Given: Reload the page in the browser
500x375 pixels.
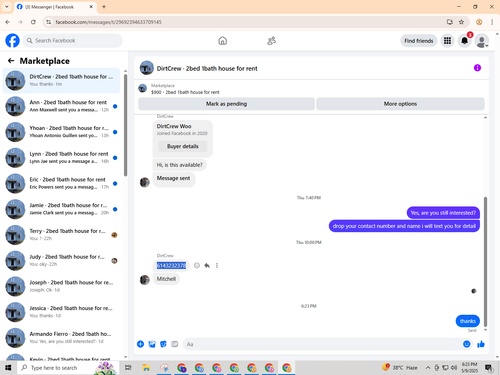Looking at the screenshot, I should point(33,22).
